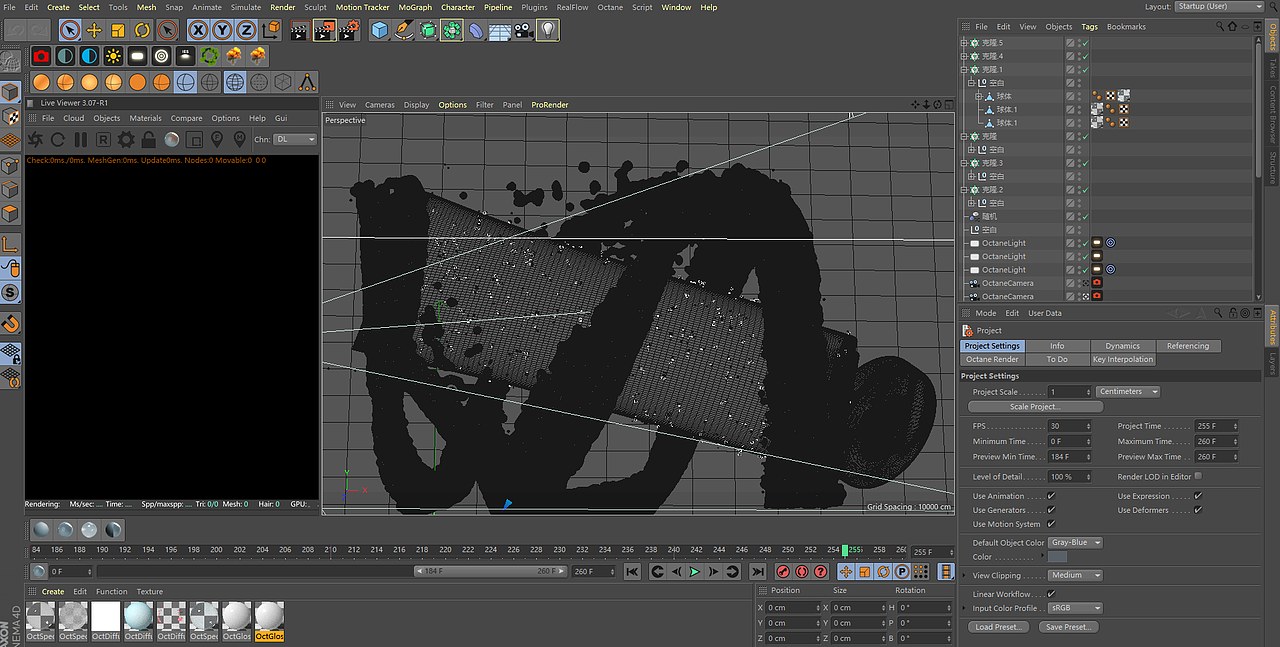Click the Scale Project button

(1034, 406)
